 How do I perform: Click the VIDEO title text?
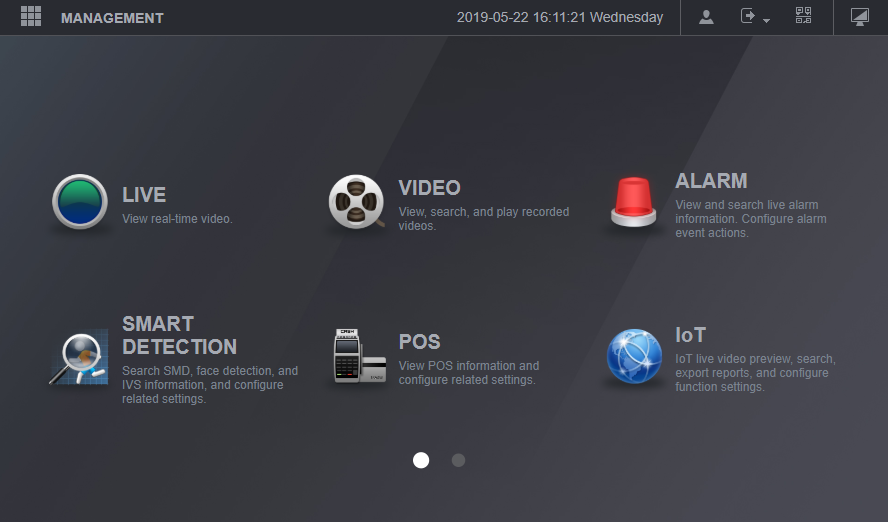[429, 188]
